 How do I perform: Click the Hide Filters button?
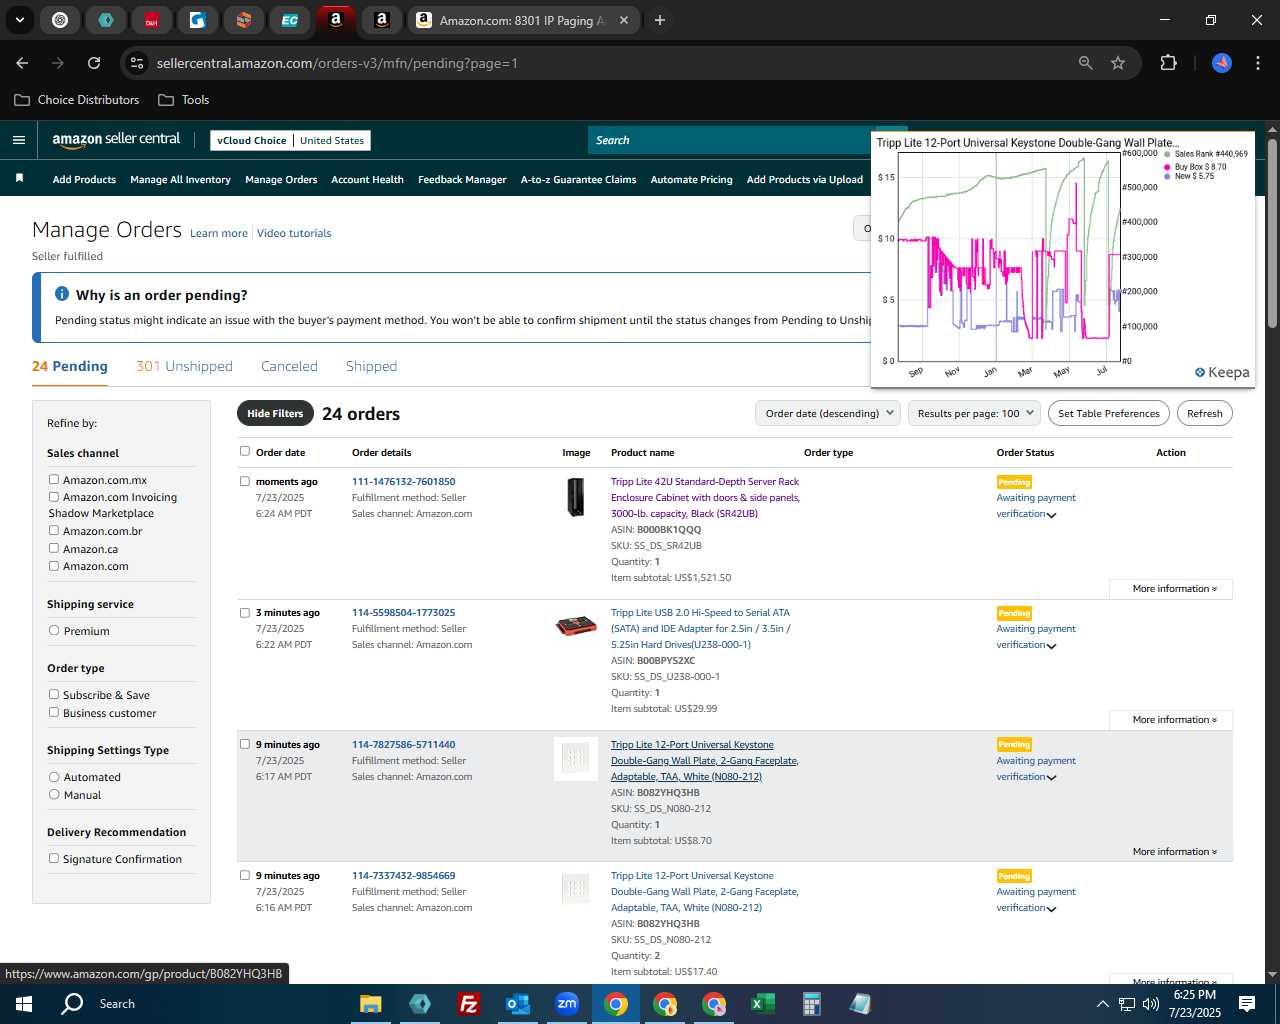275,413
